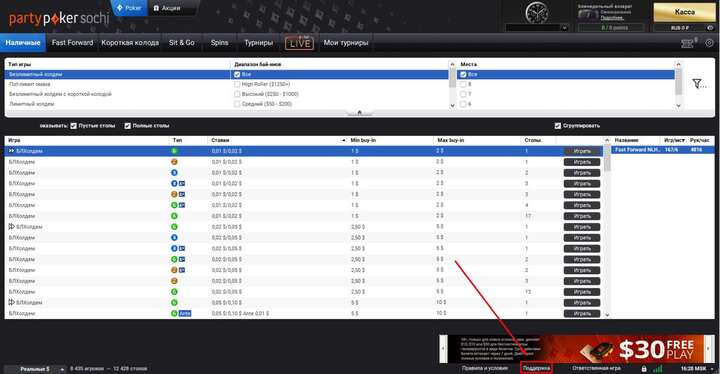Open the filter funnel icon
The image size is (720, 374).
pos(699,84)
